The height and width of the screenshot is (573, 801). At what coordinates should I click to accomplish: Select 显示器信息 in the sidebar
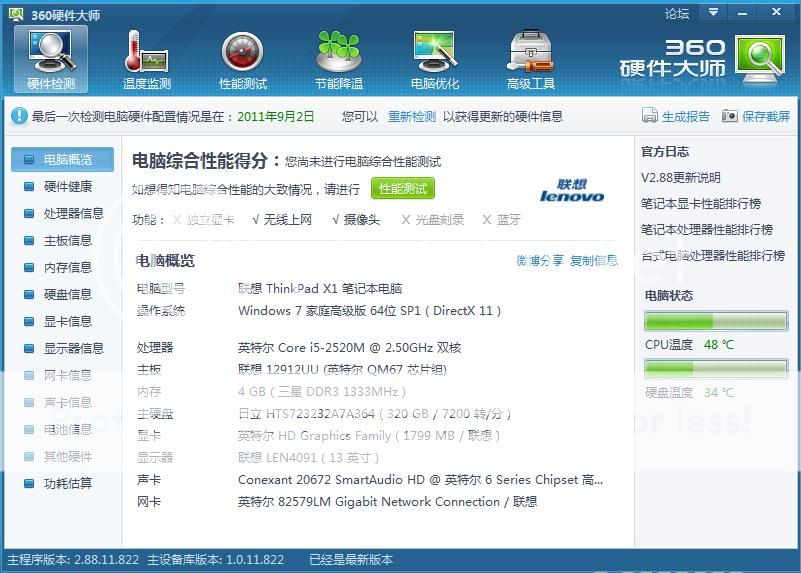[62, 349]
